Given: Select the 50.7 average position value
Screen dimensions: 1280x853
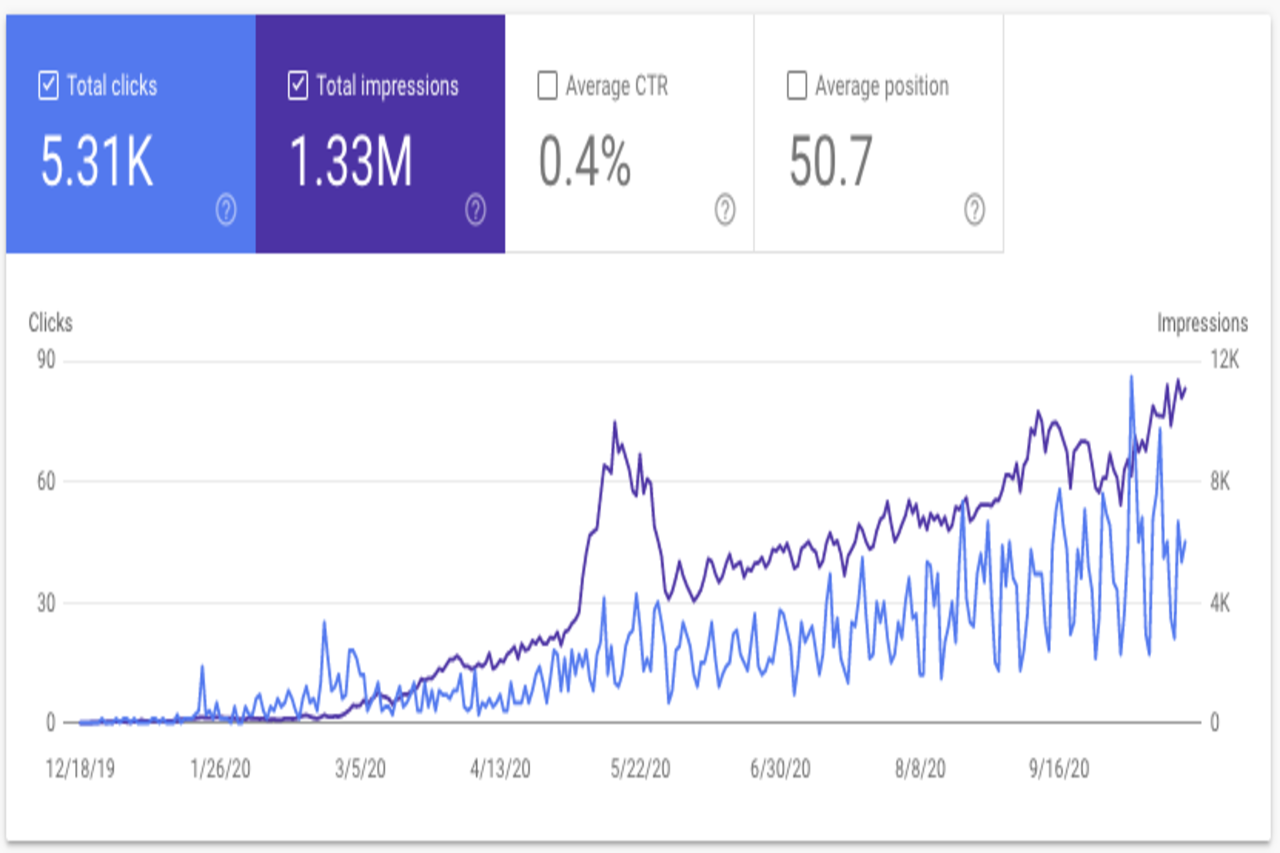Looking at the screenshot, I should 831,162.
